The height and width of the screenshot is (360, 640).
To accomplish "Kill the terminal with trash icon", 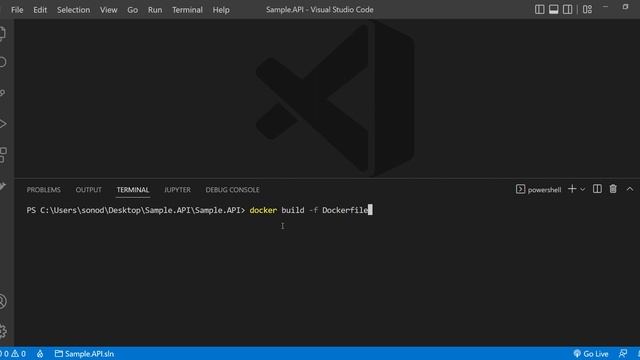I will 613,189.
